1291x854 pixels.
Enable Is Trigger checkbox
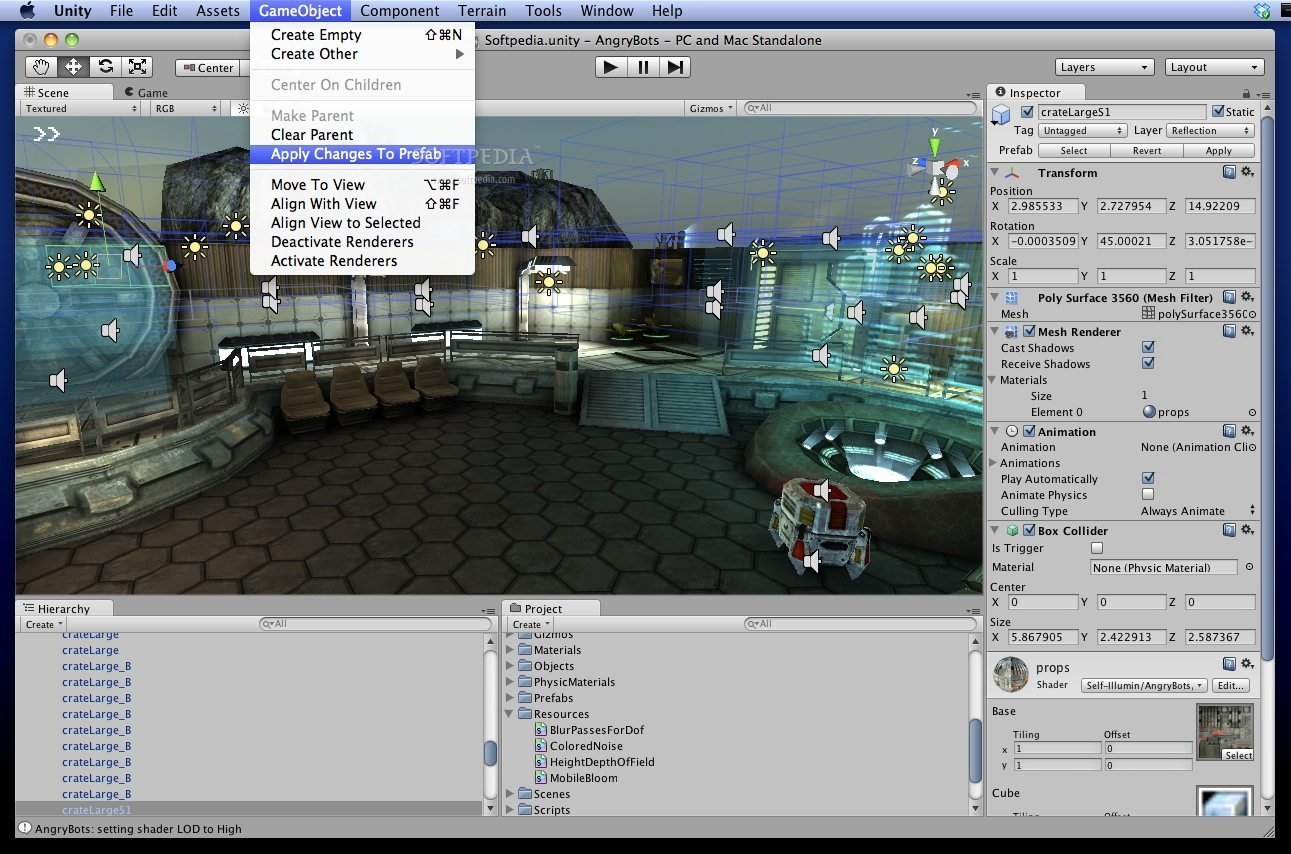pos(1097,548)
